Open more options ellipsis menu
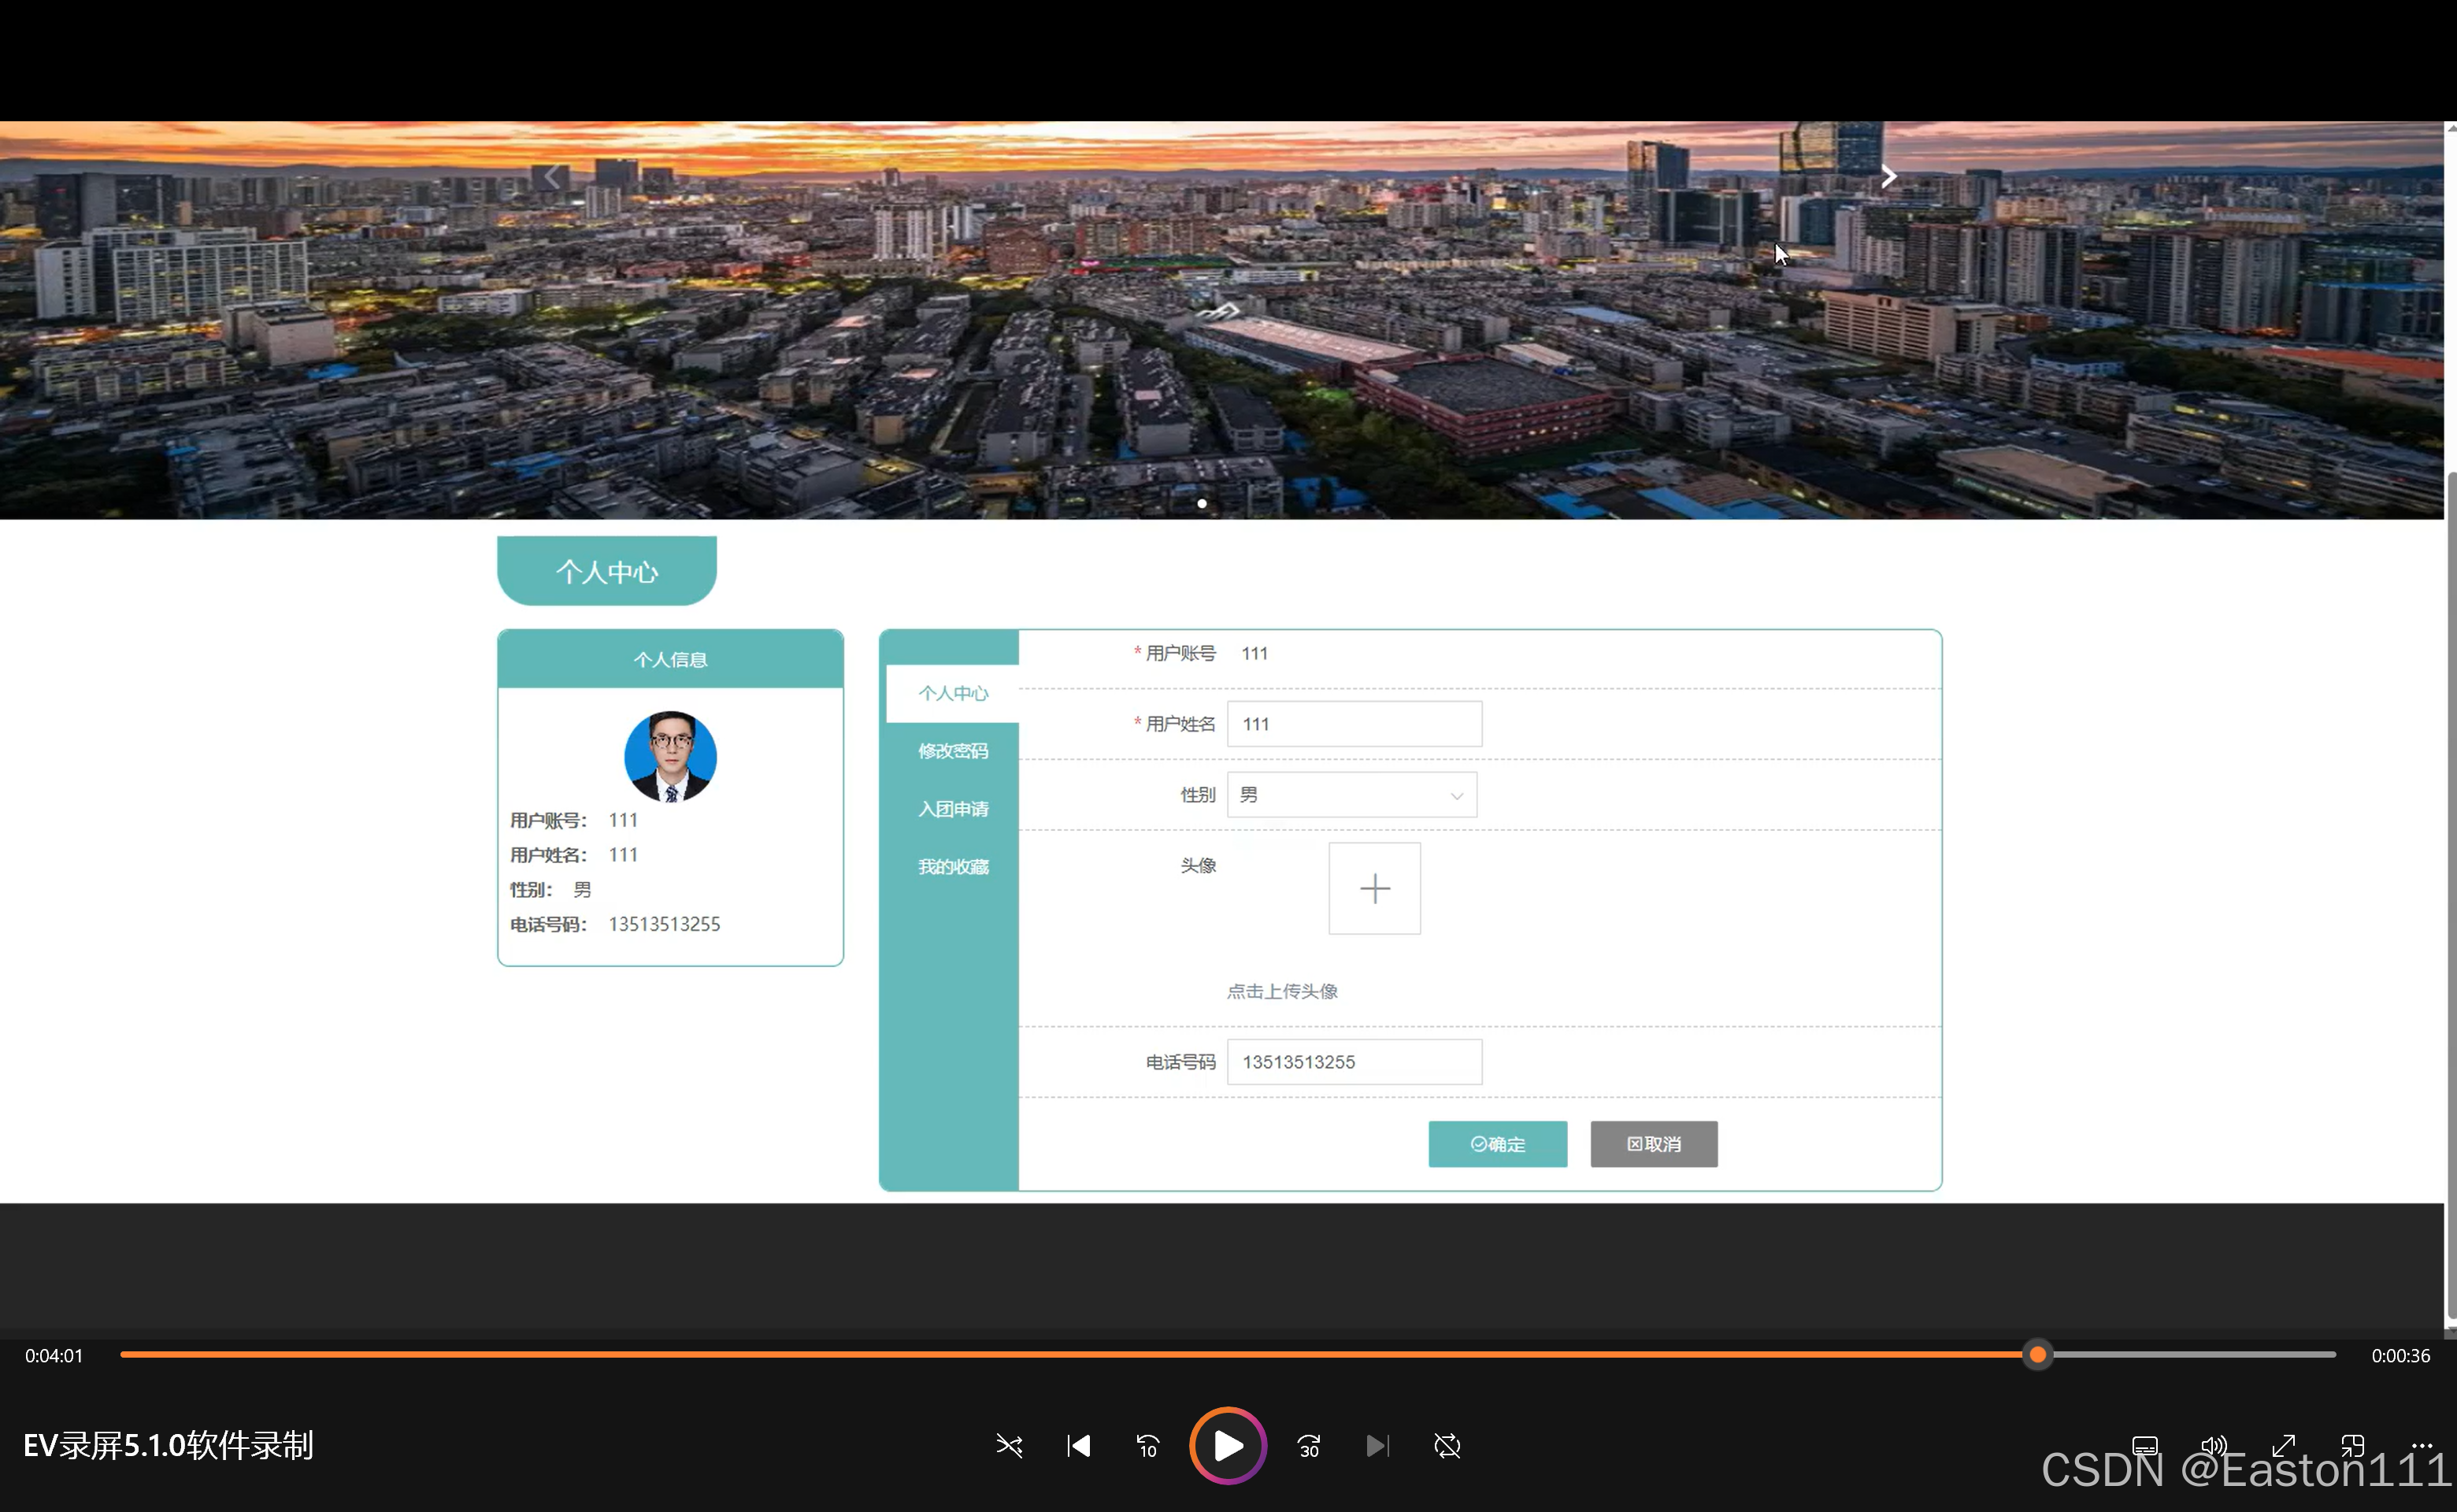The width and height of the screenshot is (2457, 1512). pyautogui.click(x=2421, y=1445)
